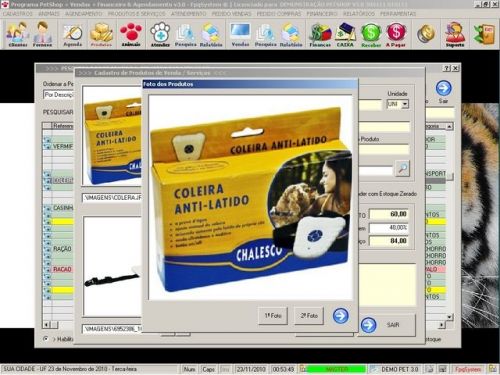The width and height of the screenshot is (500, 375).
Task: Click the status bar icon left of MASTER
Action: (303, 369)
